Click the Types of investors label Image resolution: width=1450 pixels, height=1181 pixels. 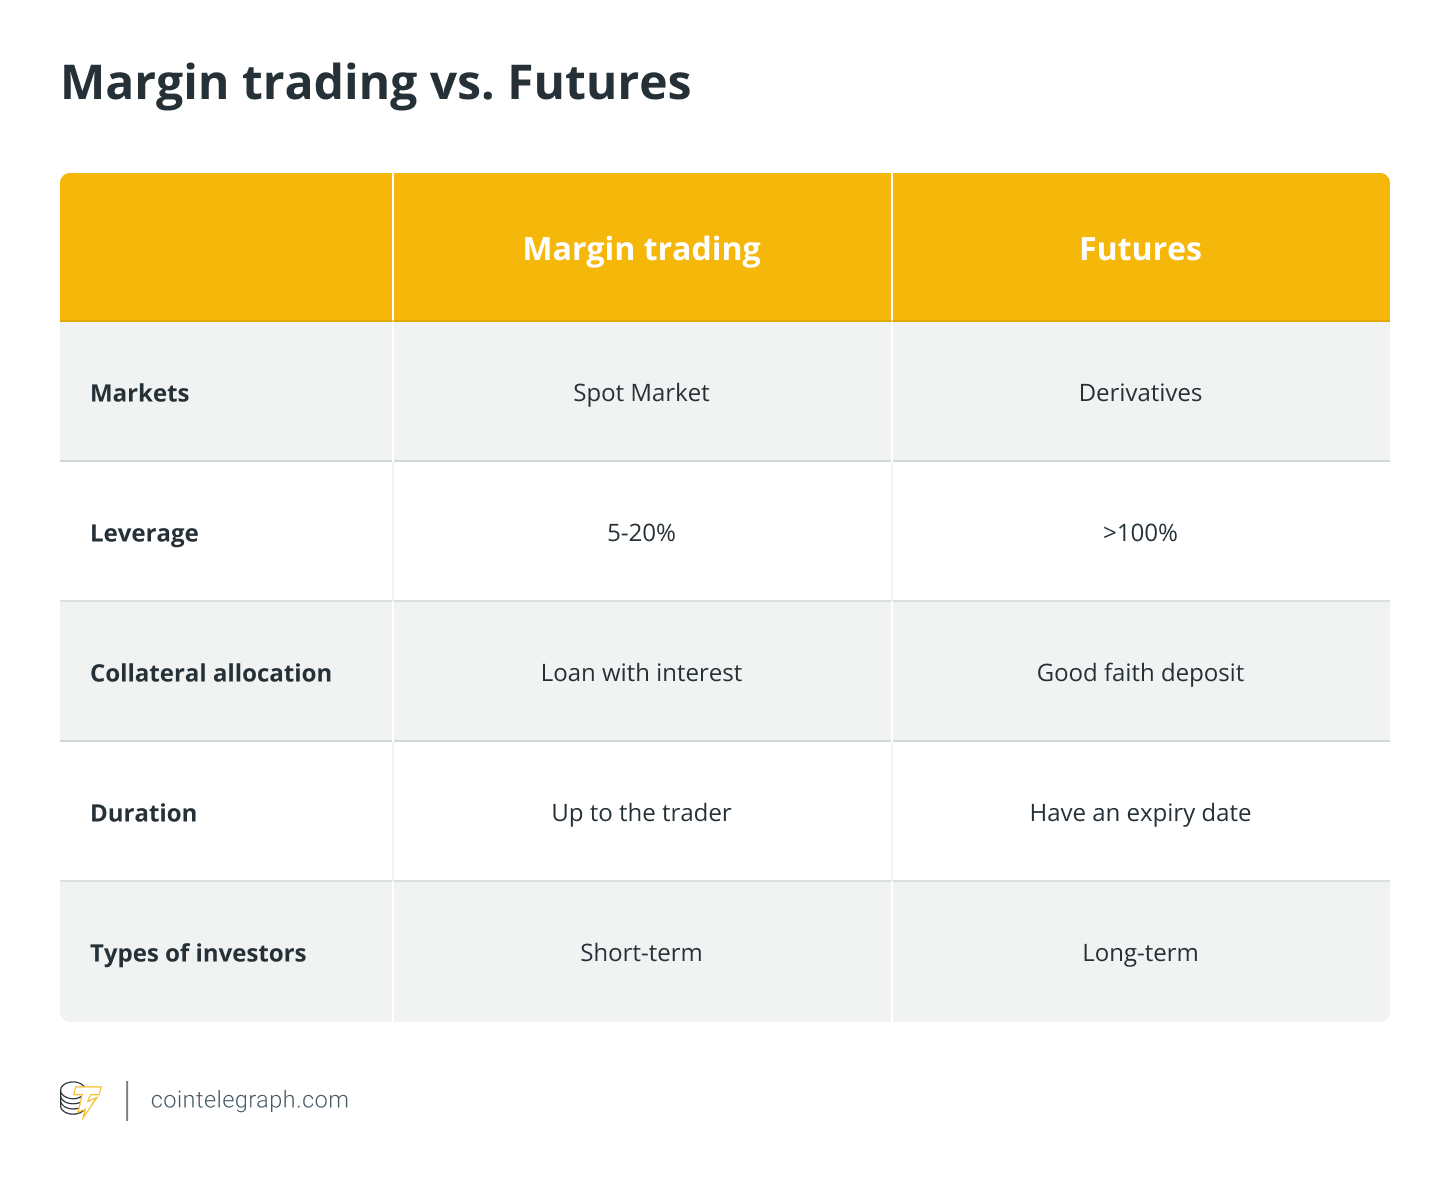coord(198,953)
